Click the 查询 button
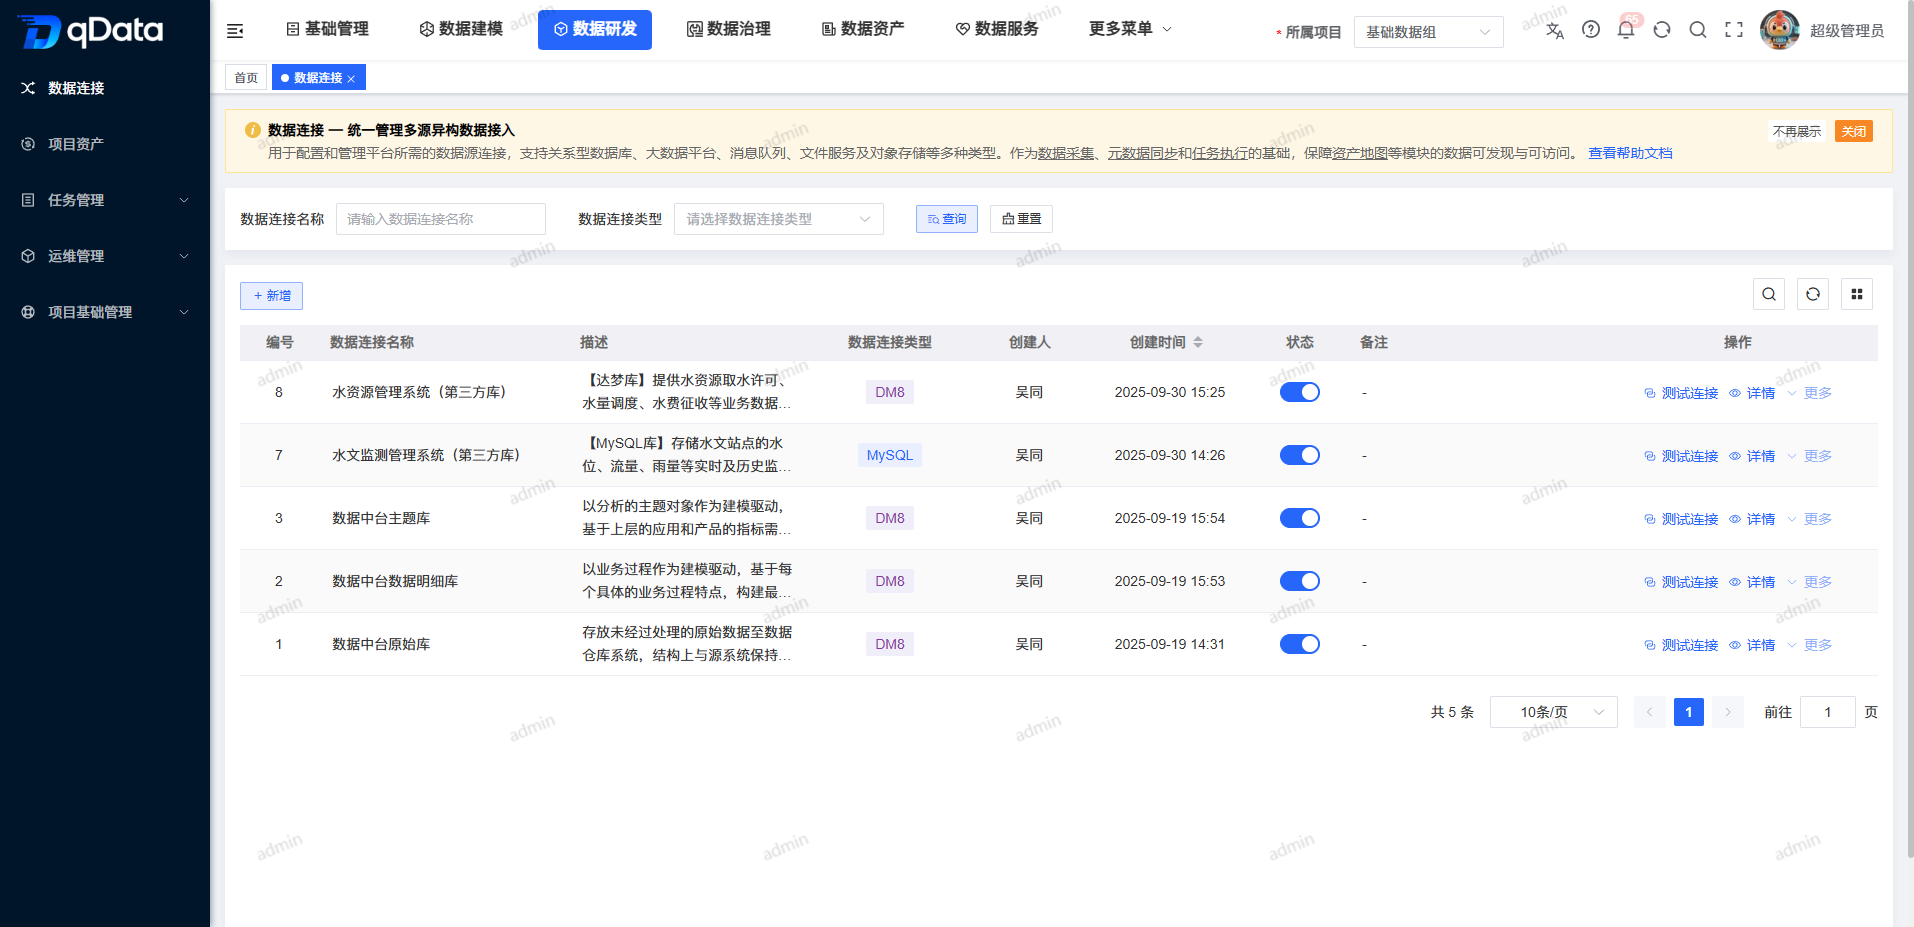 click(947, 219)
